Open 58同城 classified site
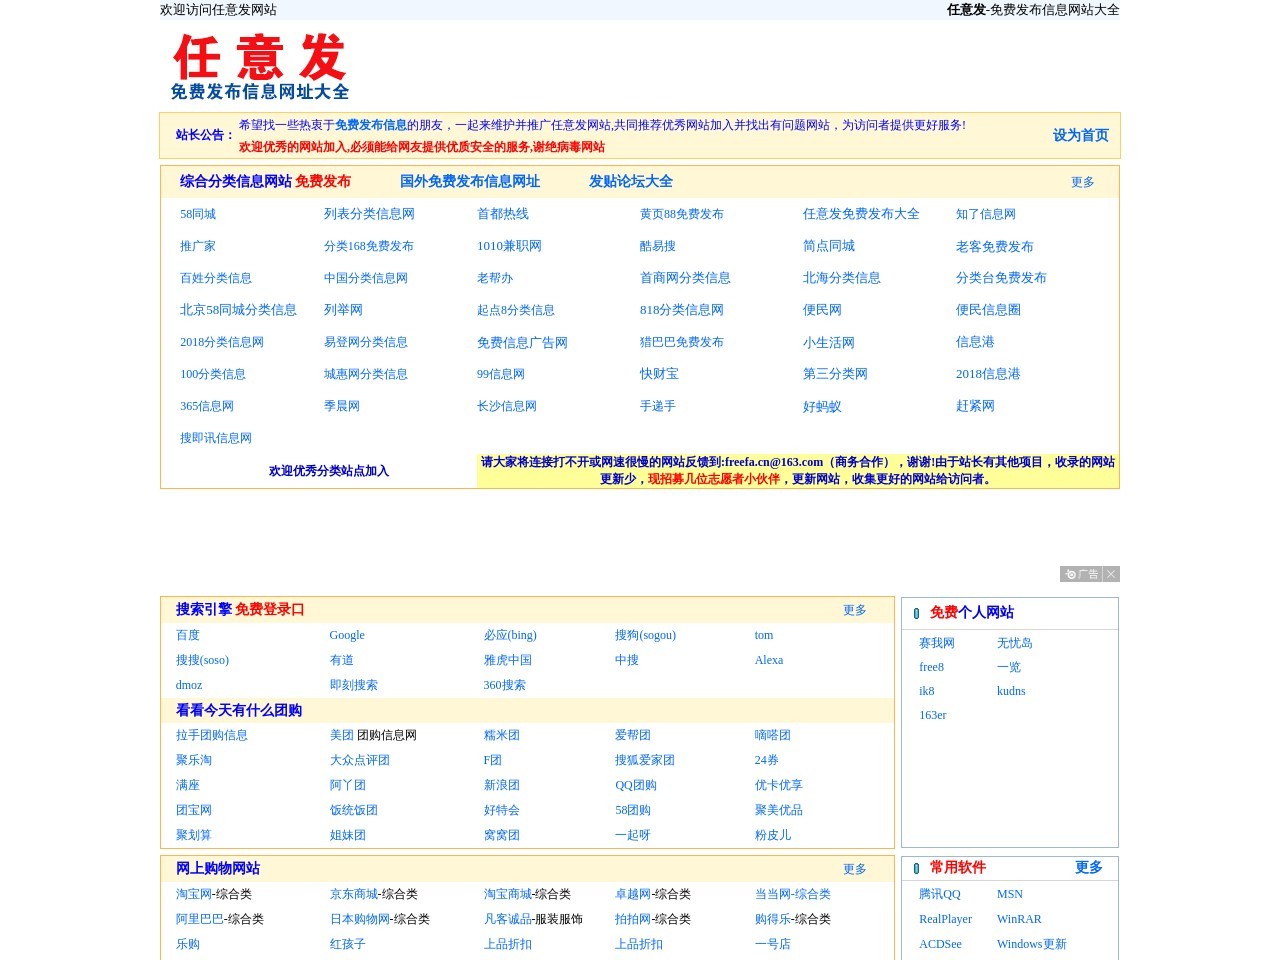Image resolution: width=1280 pixels, height=960 pixels. click(x=197, y=214)
